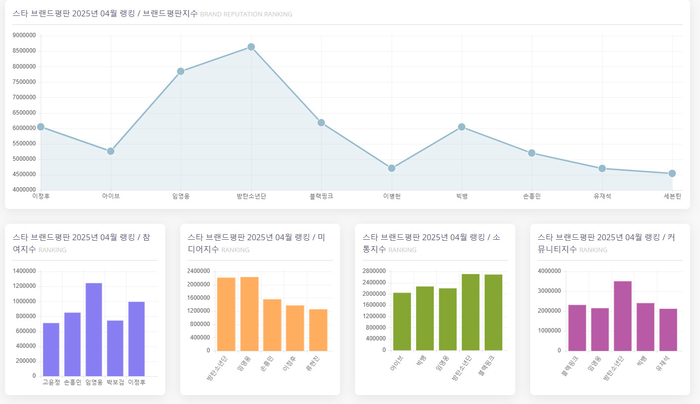Click the 2400000 y-axis value in 미디어지수 chart

(199, 271)
